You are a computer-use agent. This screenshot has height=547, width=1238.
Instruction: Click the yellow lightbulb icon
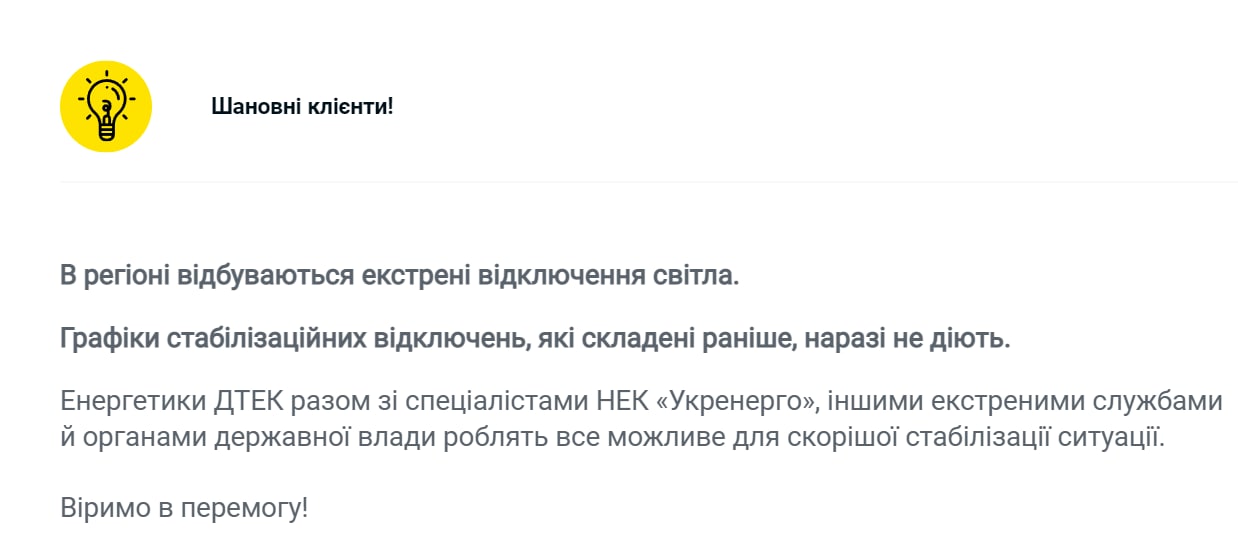click(106, 106)
